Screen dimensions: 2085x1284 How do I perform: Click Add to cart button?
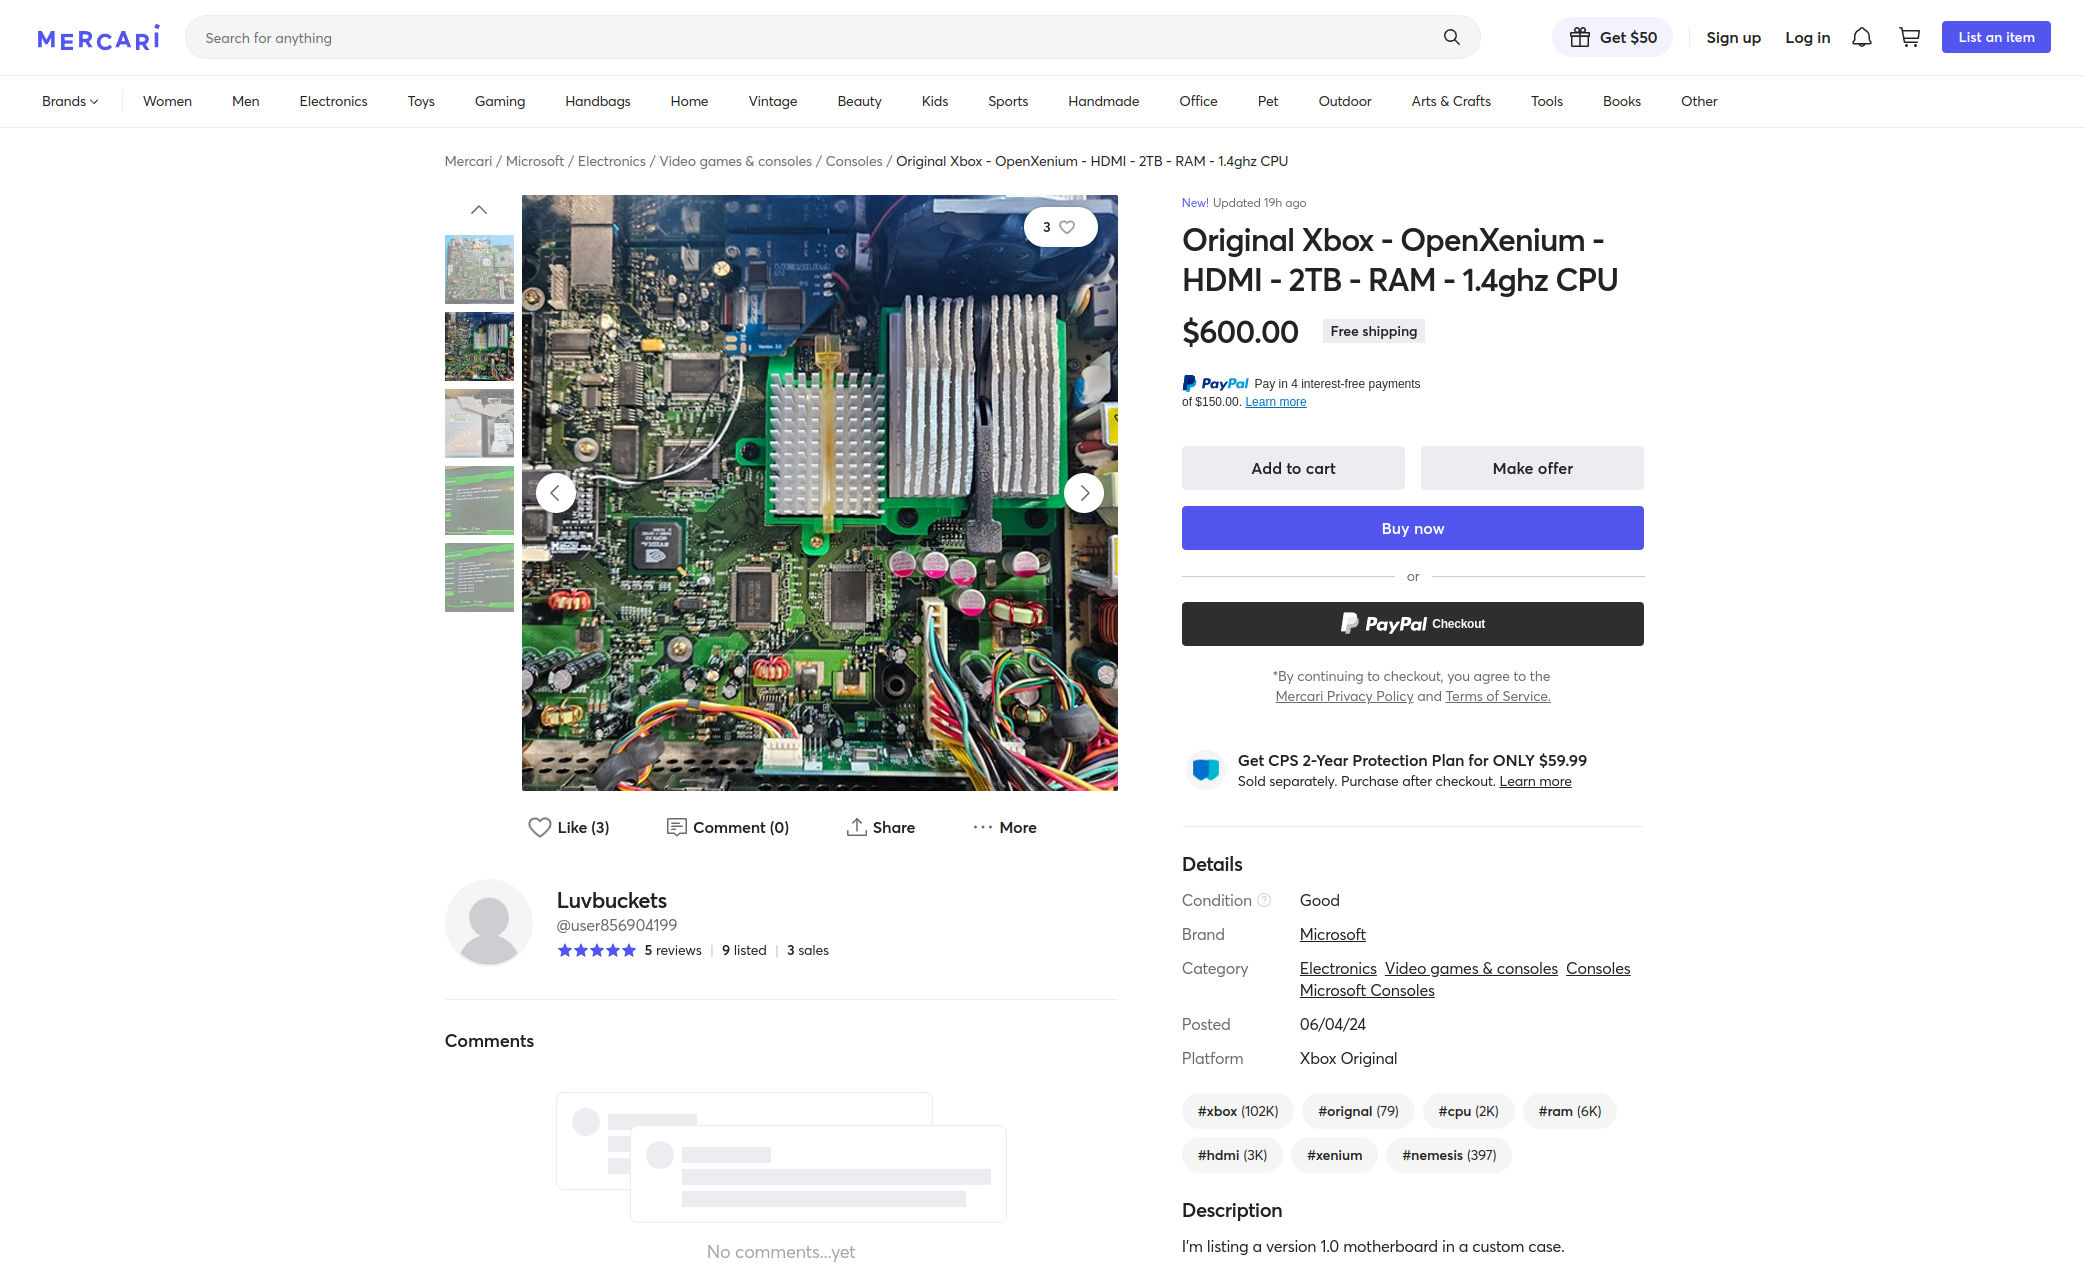[x=1293, y=468]
